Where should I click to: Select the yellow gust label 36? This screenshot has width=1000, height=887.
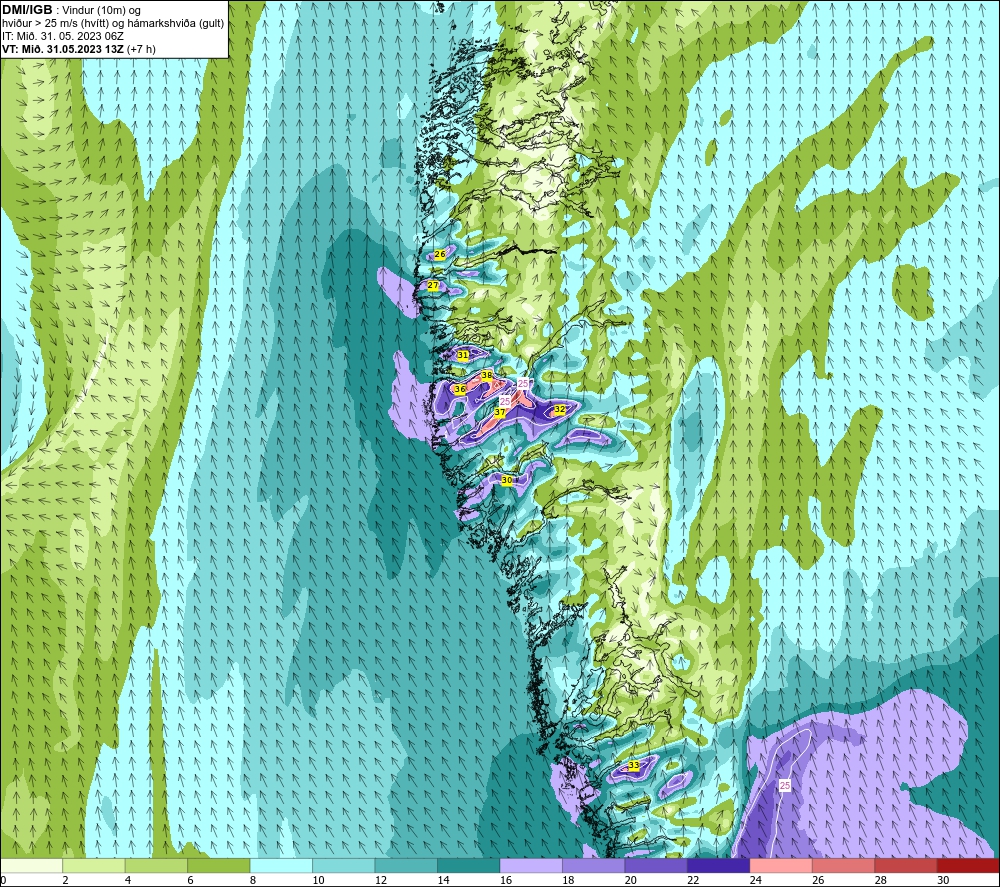click(x=460, y=388)
